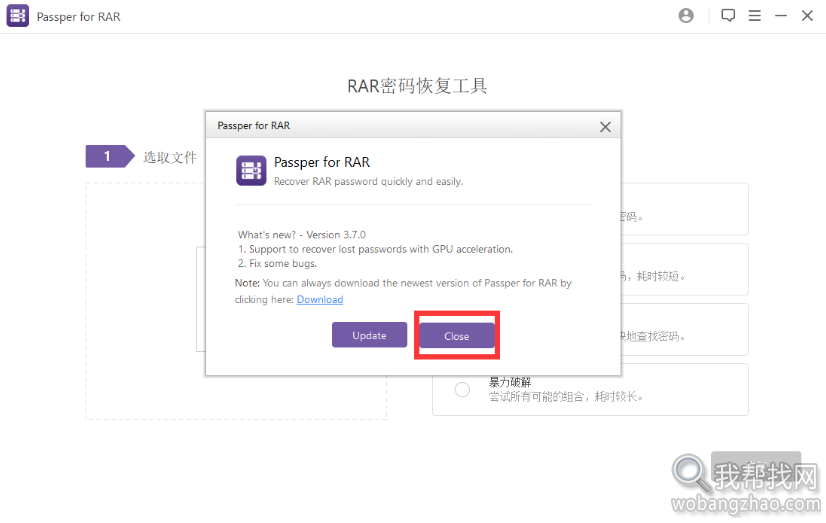The height and width of the screenshot is (523, 826).
Task: Select the 暴力破解 radio button
Action: point(462,390)
